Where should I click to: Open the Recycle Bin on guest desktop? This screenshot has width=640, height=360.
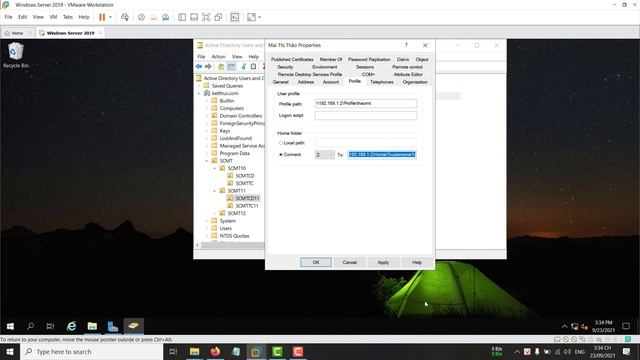click(16, 55)
